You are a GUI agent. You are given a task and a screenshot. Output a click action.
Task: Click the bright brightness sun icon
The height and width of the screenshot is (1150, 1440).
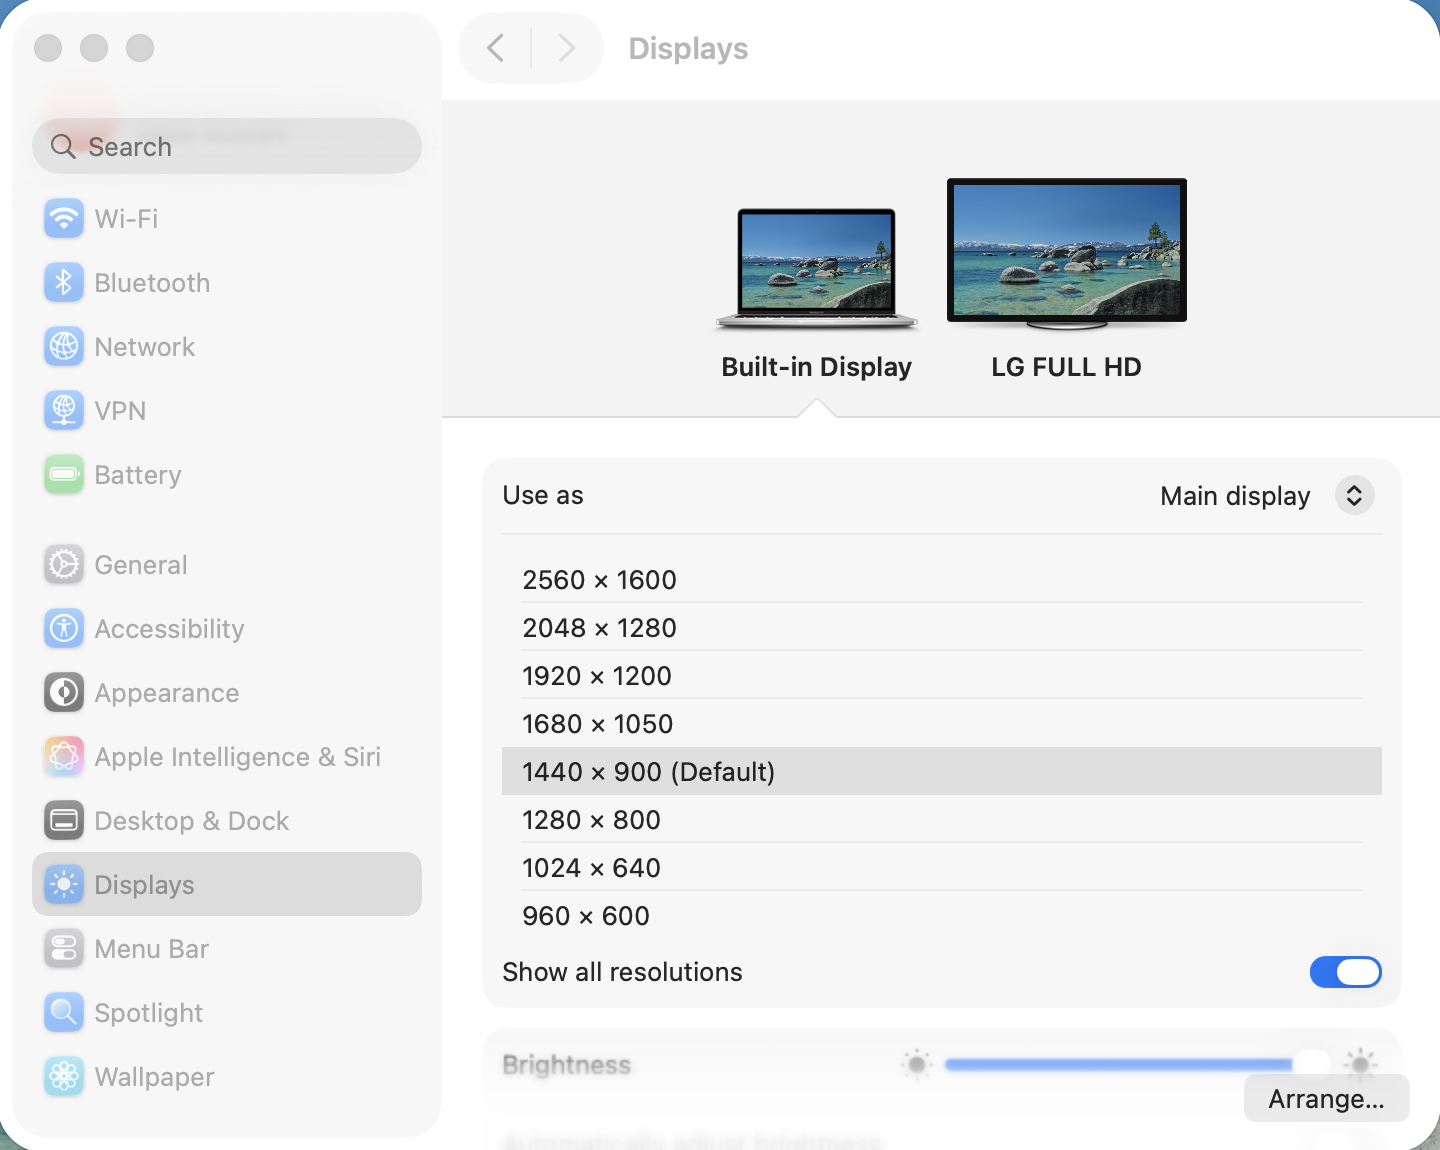pos(1360,1063)
